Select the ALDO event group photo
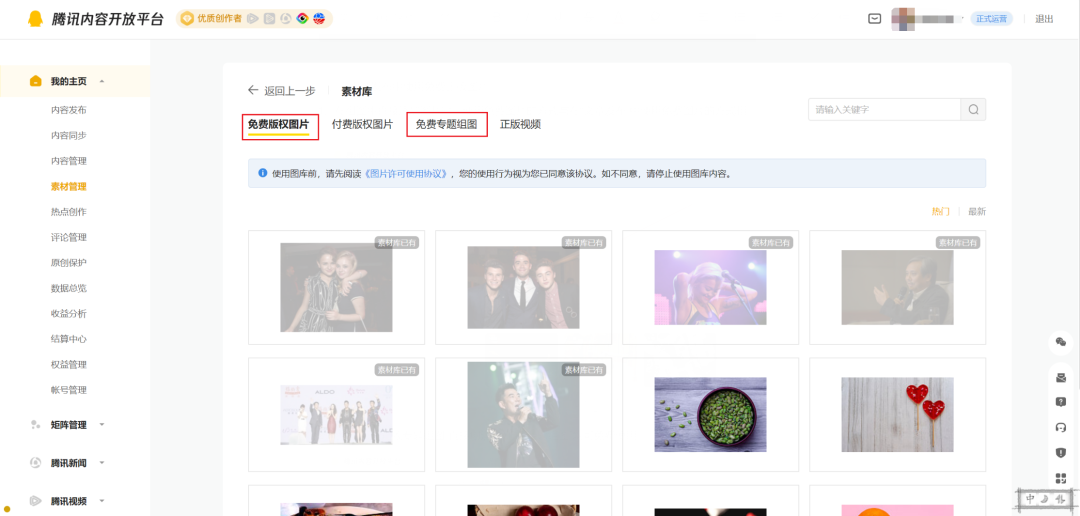 pos(336,415)
